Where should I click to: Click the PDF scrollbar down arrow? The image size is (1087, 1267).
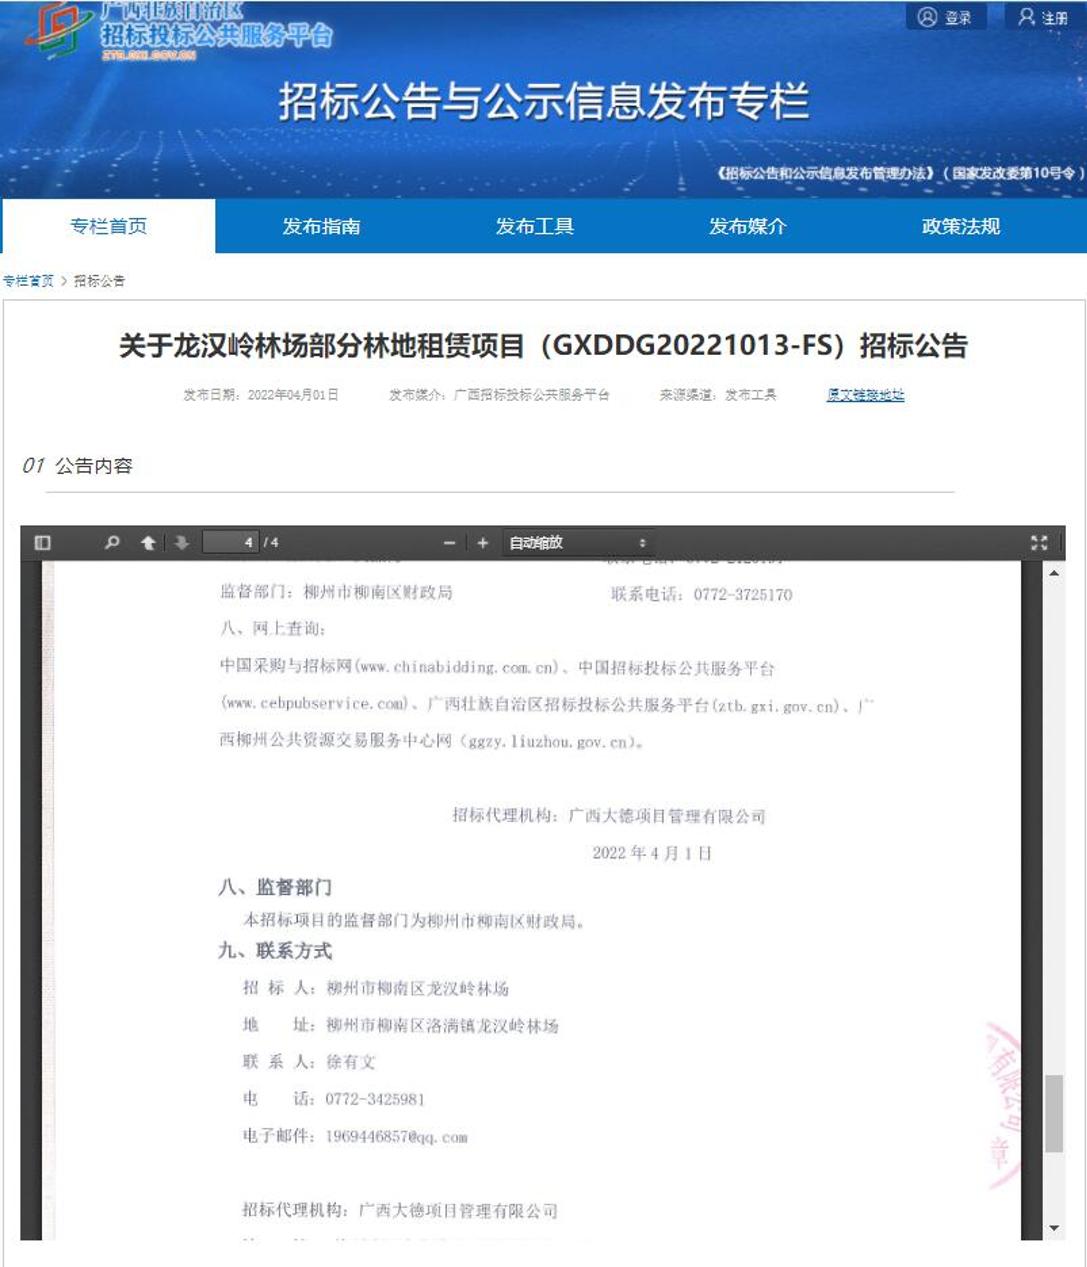1053,1228
